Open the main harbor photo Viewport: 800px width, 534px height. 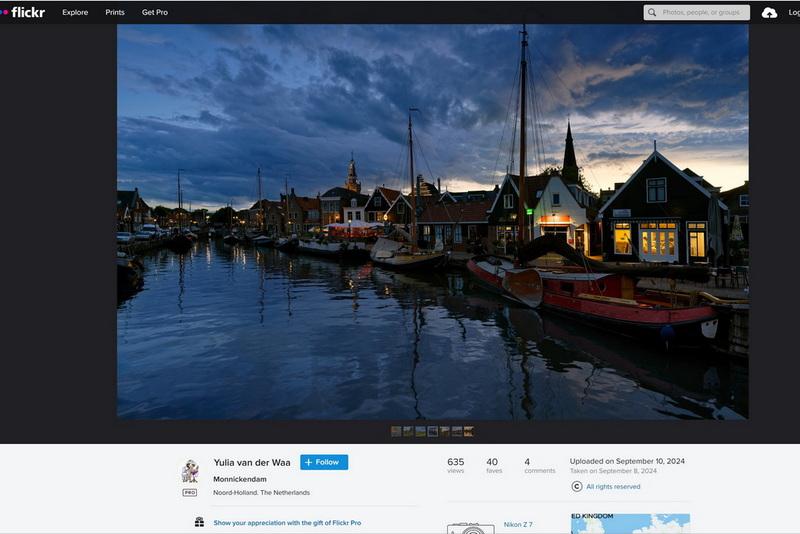click(x=433, y=222)
